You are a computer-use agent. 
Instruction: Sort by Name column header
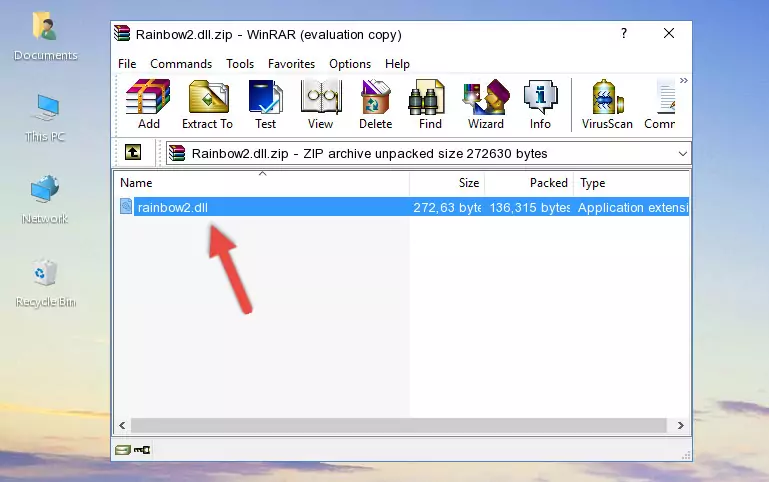(262, 183)
